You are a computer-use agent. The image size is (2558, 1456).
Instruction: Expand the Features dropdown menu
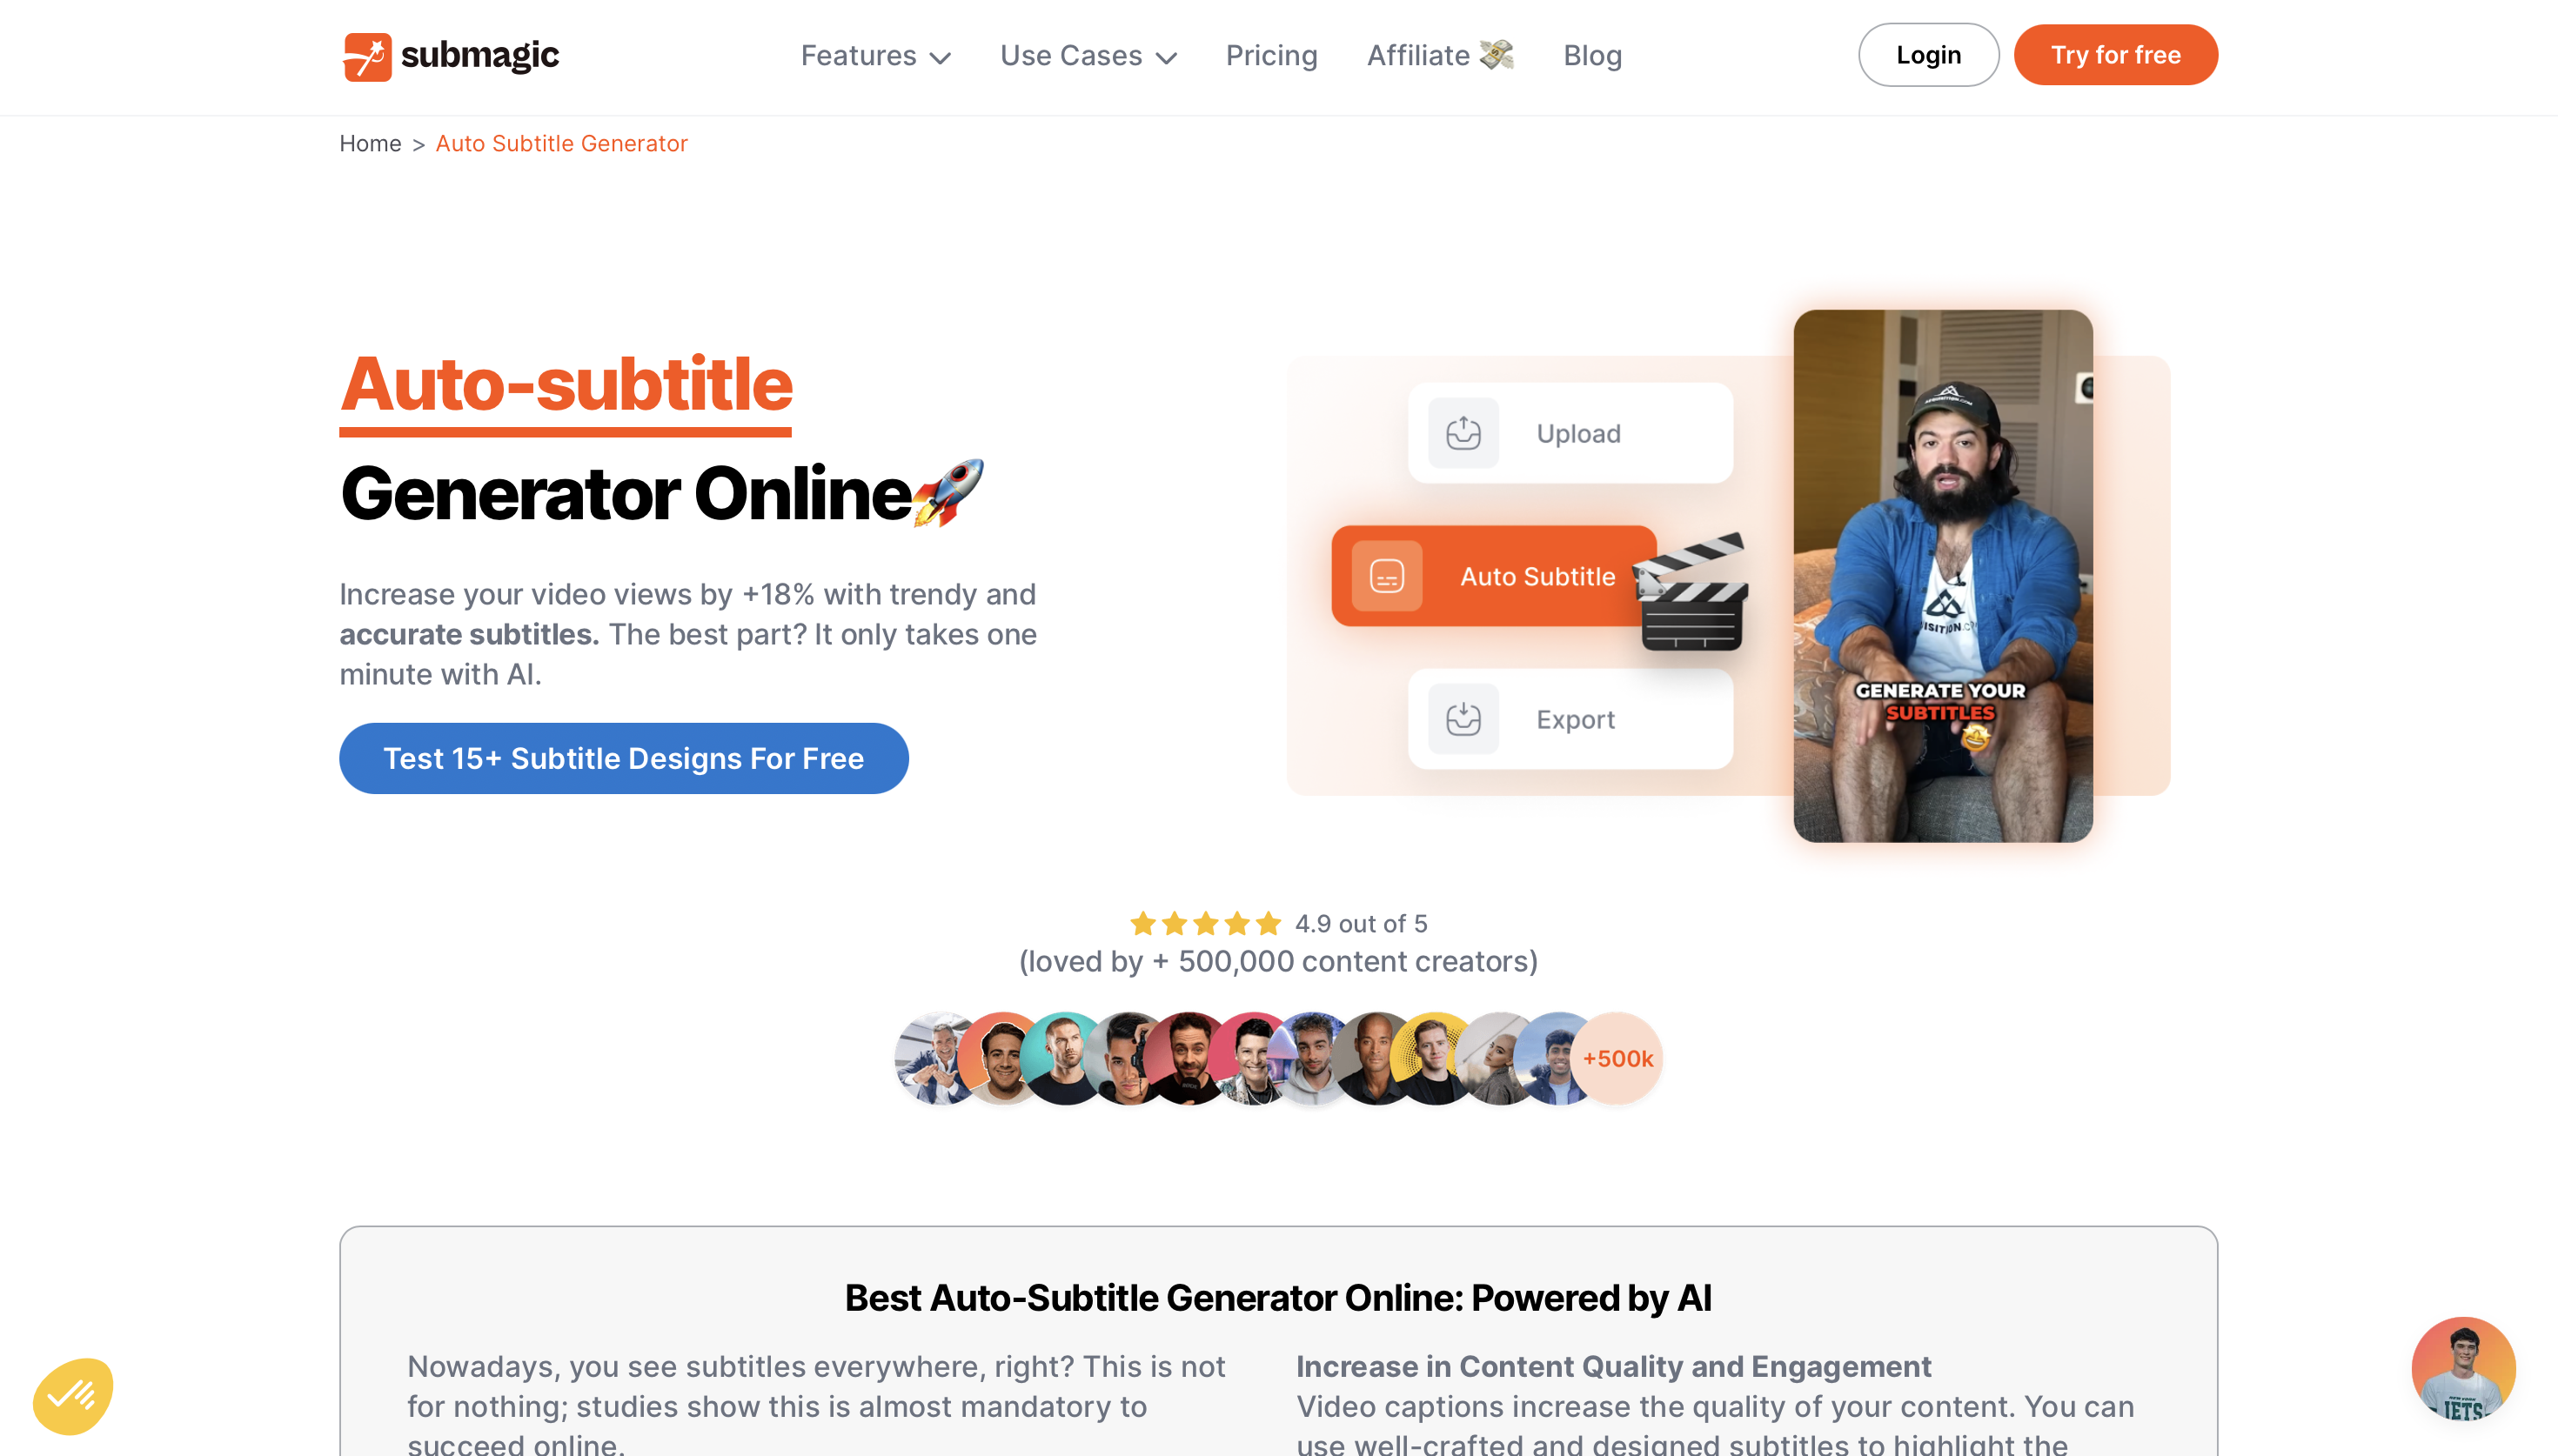(x=875, y=56)
